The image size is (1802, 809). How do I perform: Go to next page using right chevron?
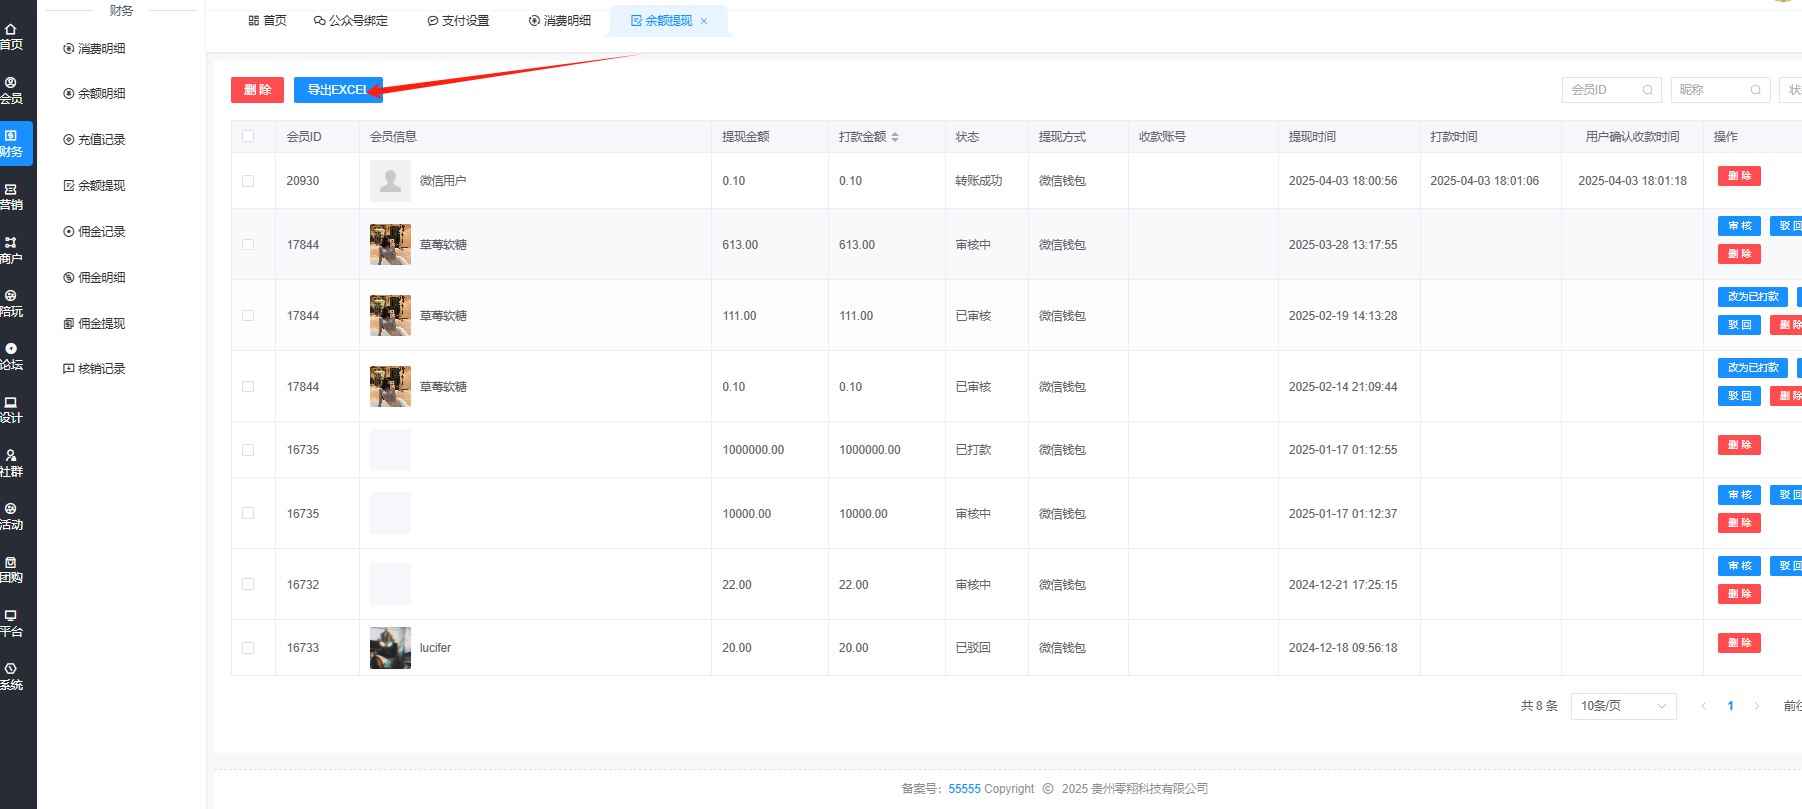(x=1757, y=706)
